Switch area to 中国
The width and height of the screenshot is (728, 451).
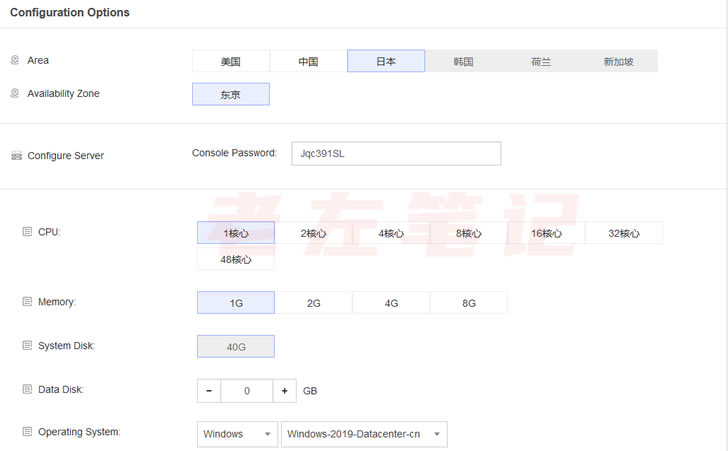tap(308, 61)
